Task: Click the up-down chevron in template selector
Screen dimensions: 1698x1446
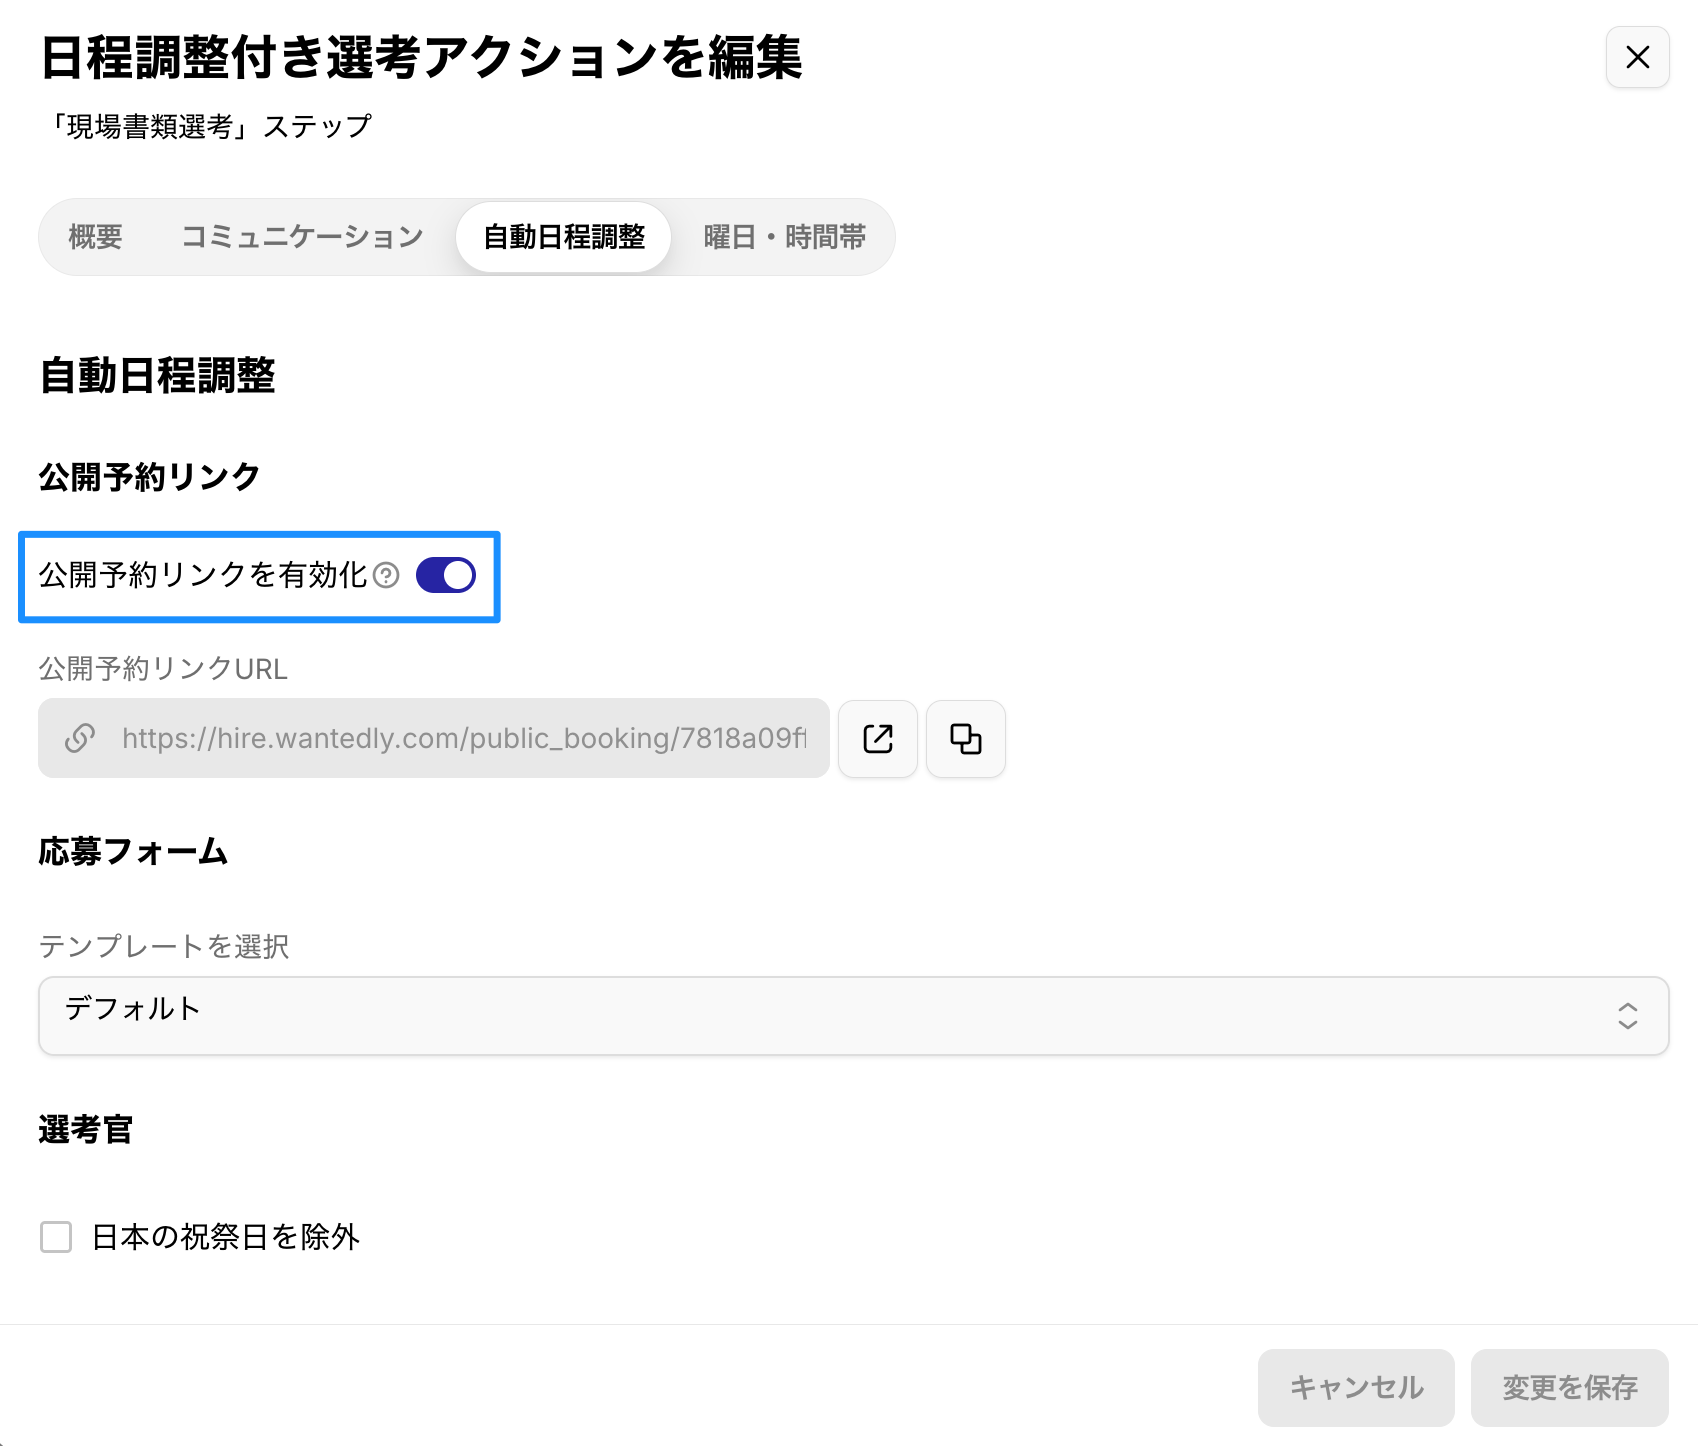Action: coord(1627,1016)
